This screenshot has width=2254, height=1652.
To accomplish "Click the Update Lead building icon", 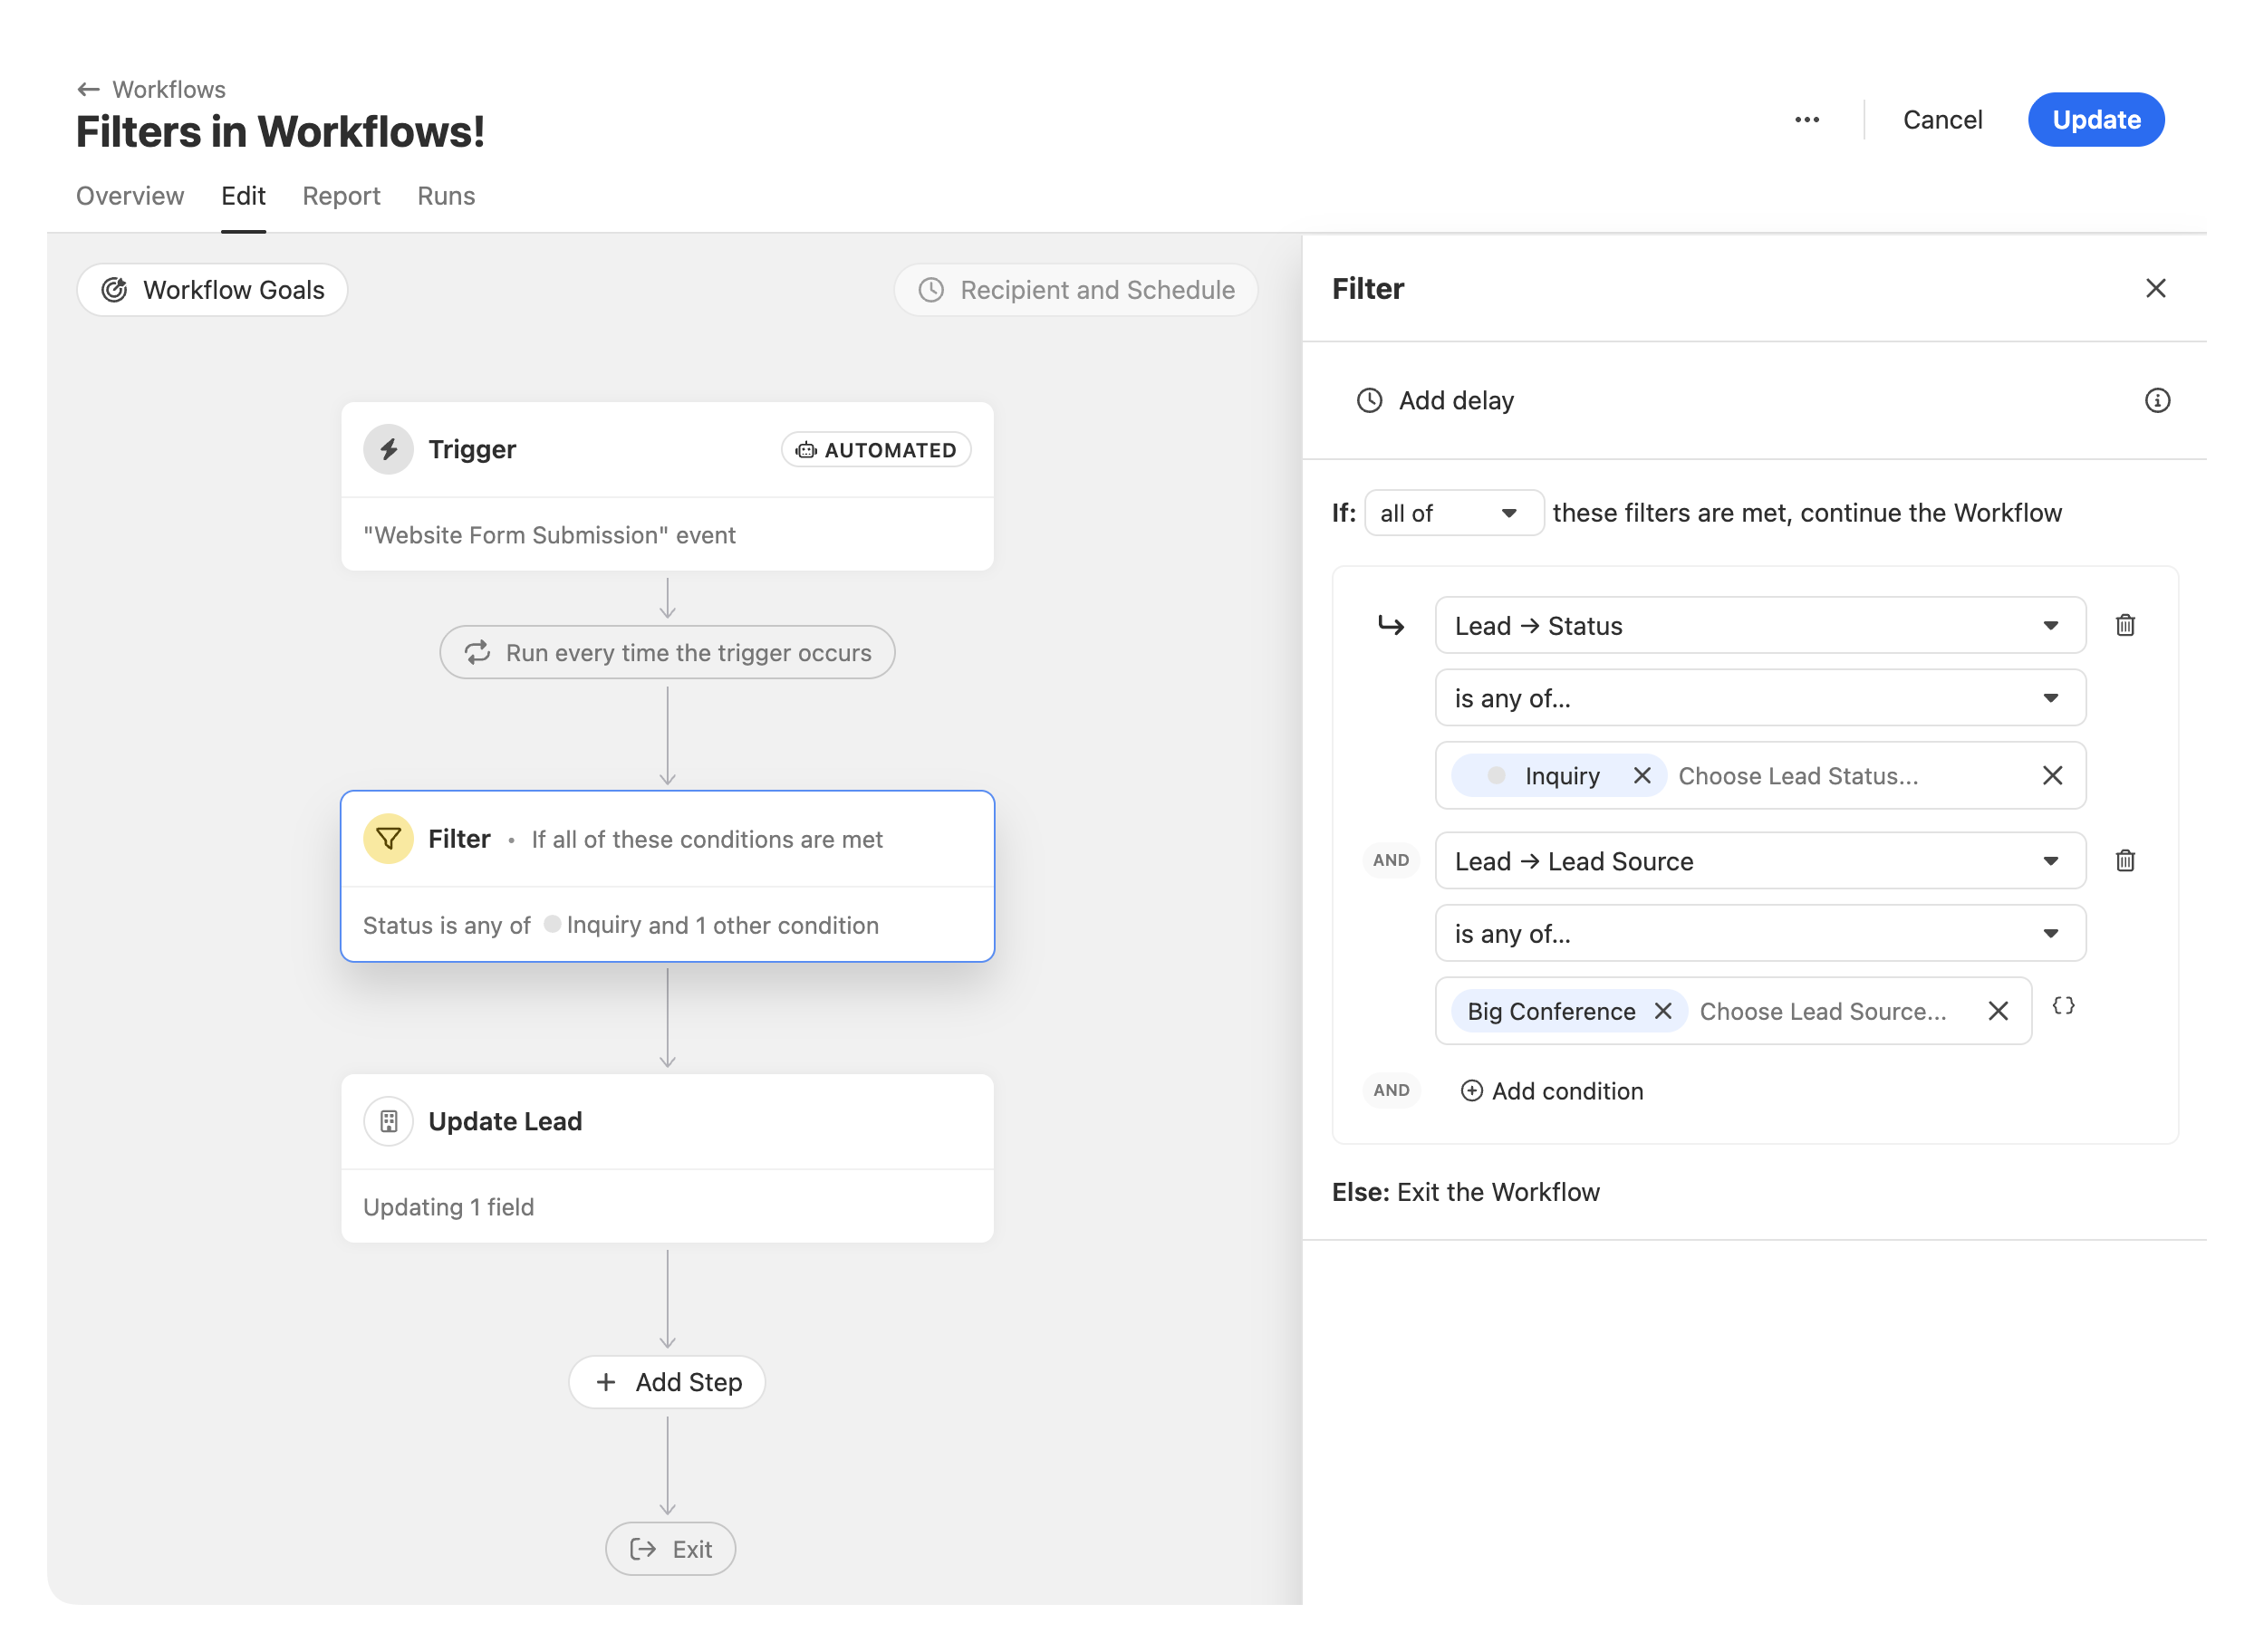I will tap(388, 1121).
